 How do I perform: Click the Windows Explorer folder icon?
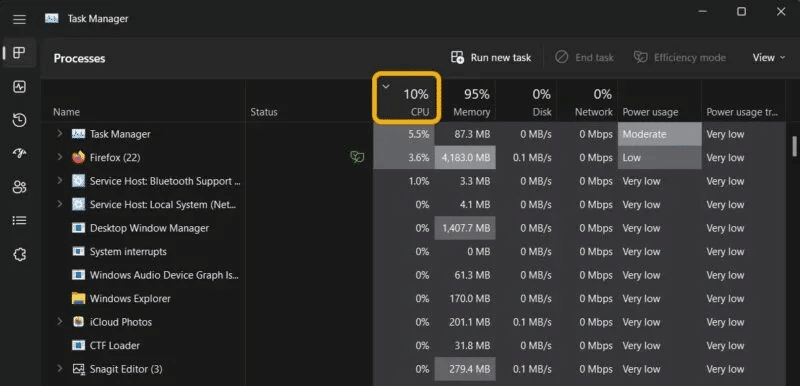point(78,298)
